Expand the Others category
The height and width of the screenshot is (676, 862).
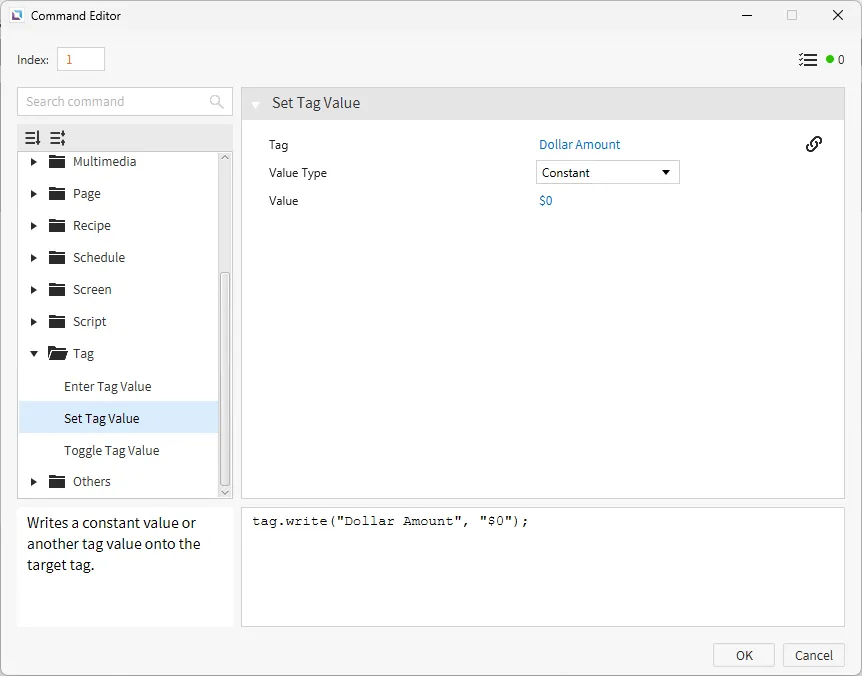click(x=34, y=482)
